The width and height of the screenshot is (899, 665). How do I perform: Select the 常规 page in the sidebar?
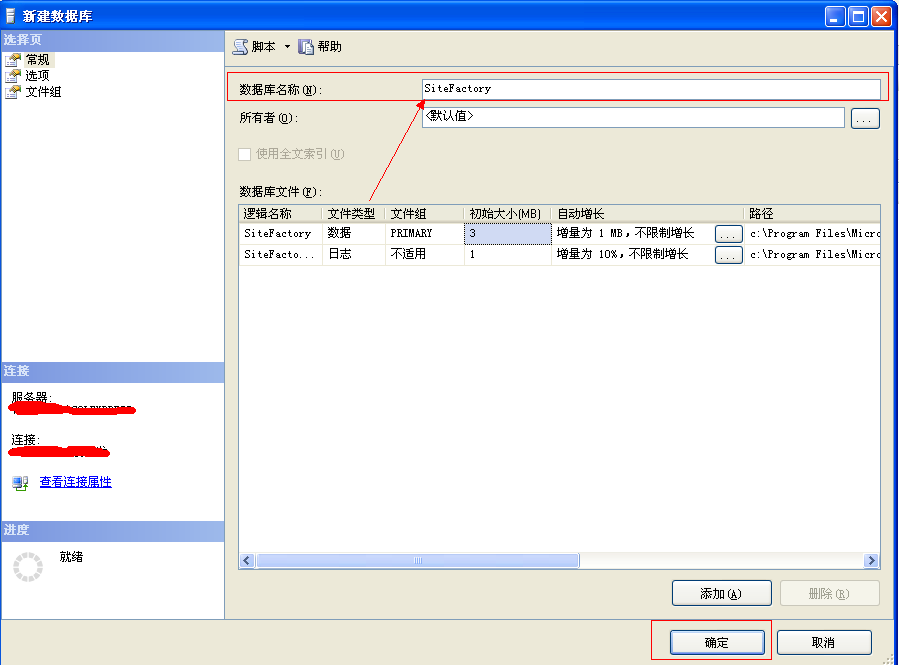tap(37, 60)
